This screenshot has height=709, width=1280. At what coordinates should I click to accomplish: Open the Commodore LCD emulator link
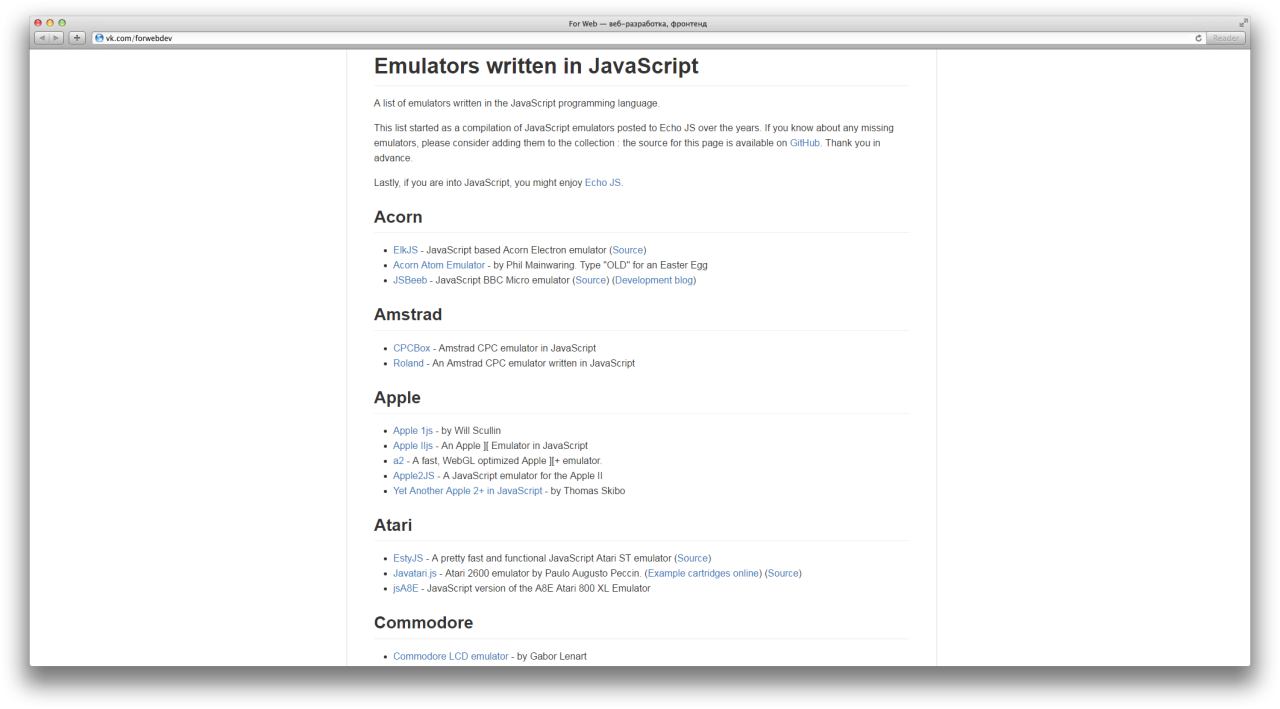coord(451,656)
